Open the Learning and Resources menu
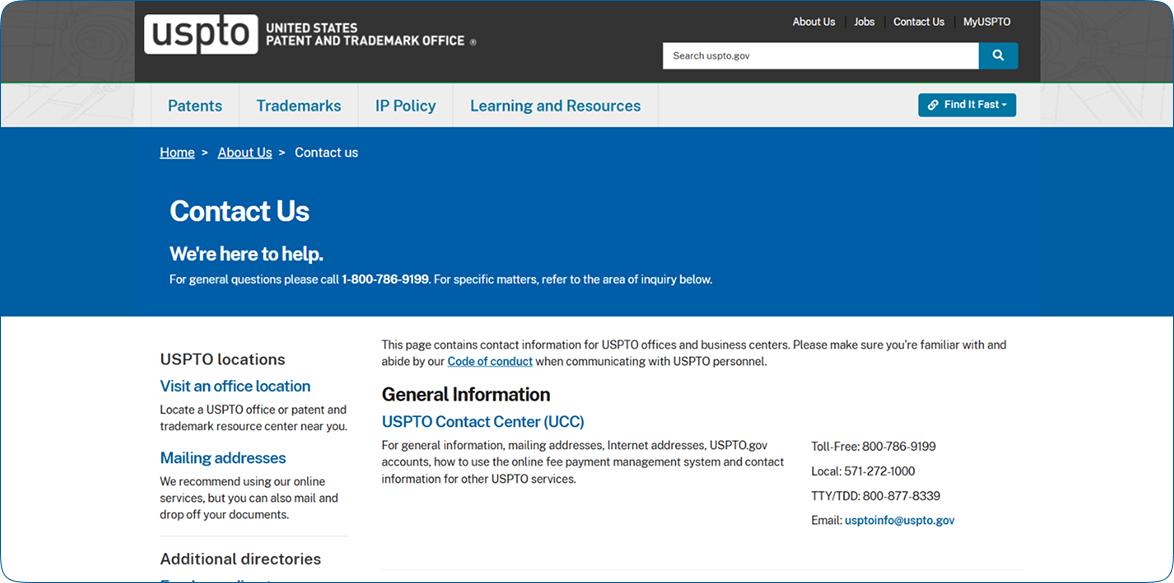1174x583 pixels. pyautogui.click(x=556, y=106)
